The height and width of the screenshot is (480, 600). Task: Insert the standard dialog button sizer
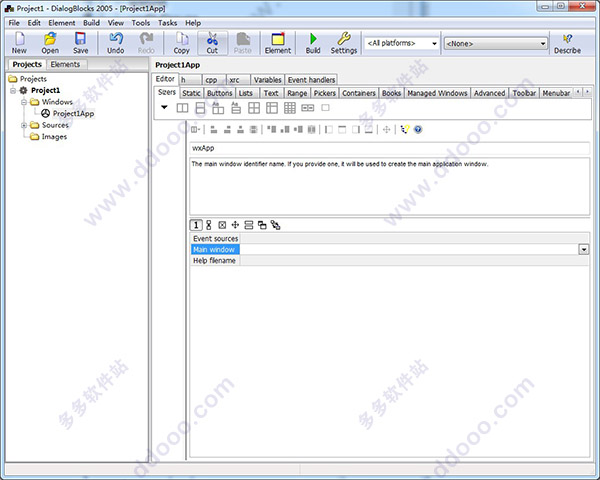(308, 108)
